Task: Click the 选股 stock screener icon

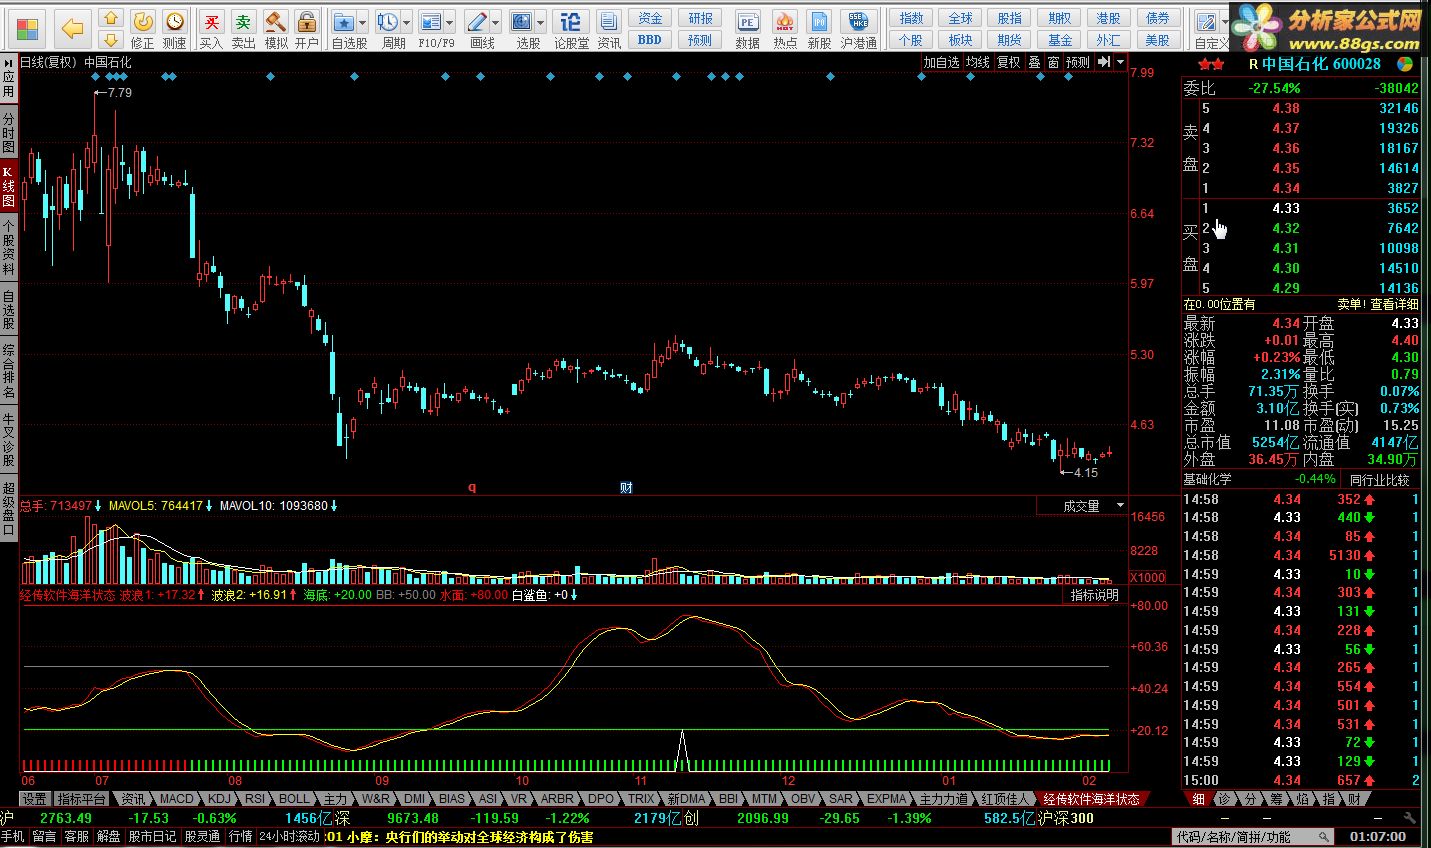Action: click(x=522, y=22)
